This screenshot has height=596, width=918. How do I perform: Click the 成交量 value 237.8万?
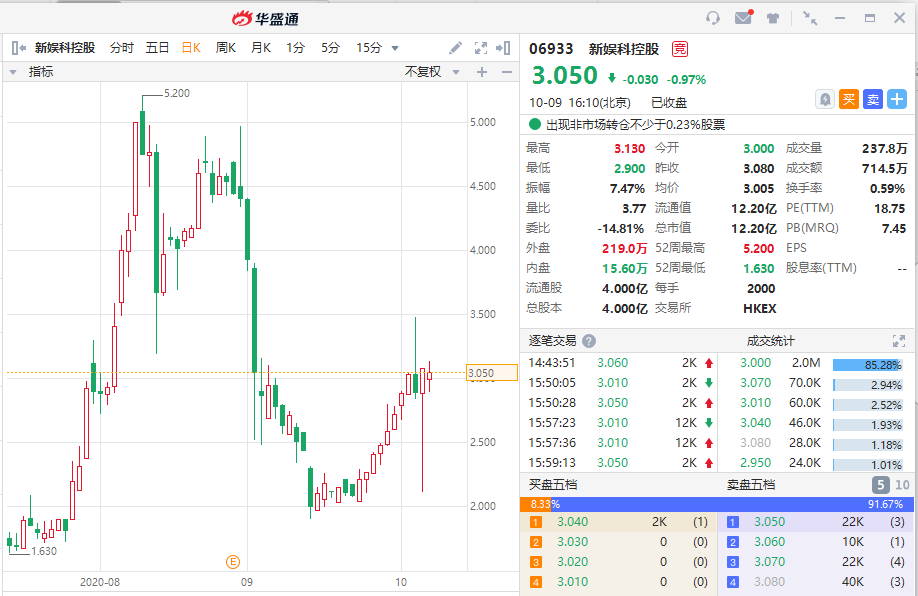tap(885, 149)
